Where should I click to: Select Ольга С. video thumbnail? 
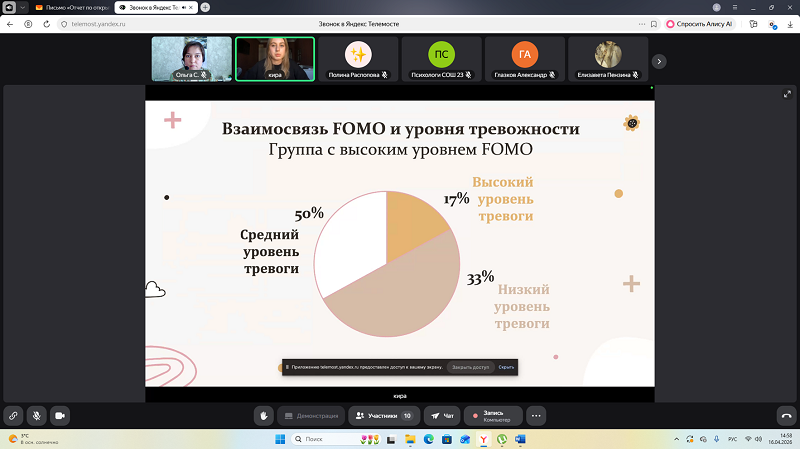pyautogui.click(x=192, y=59)
